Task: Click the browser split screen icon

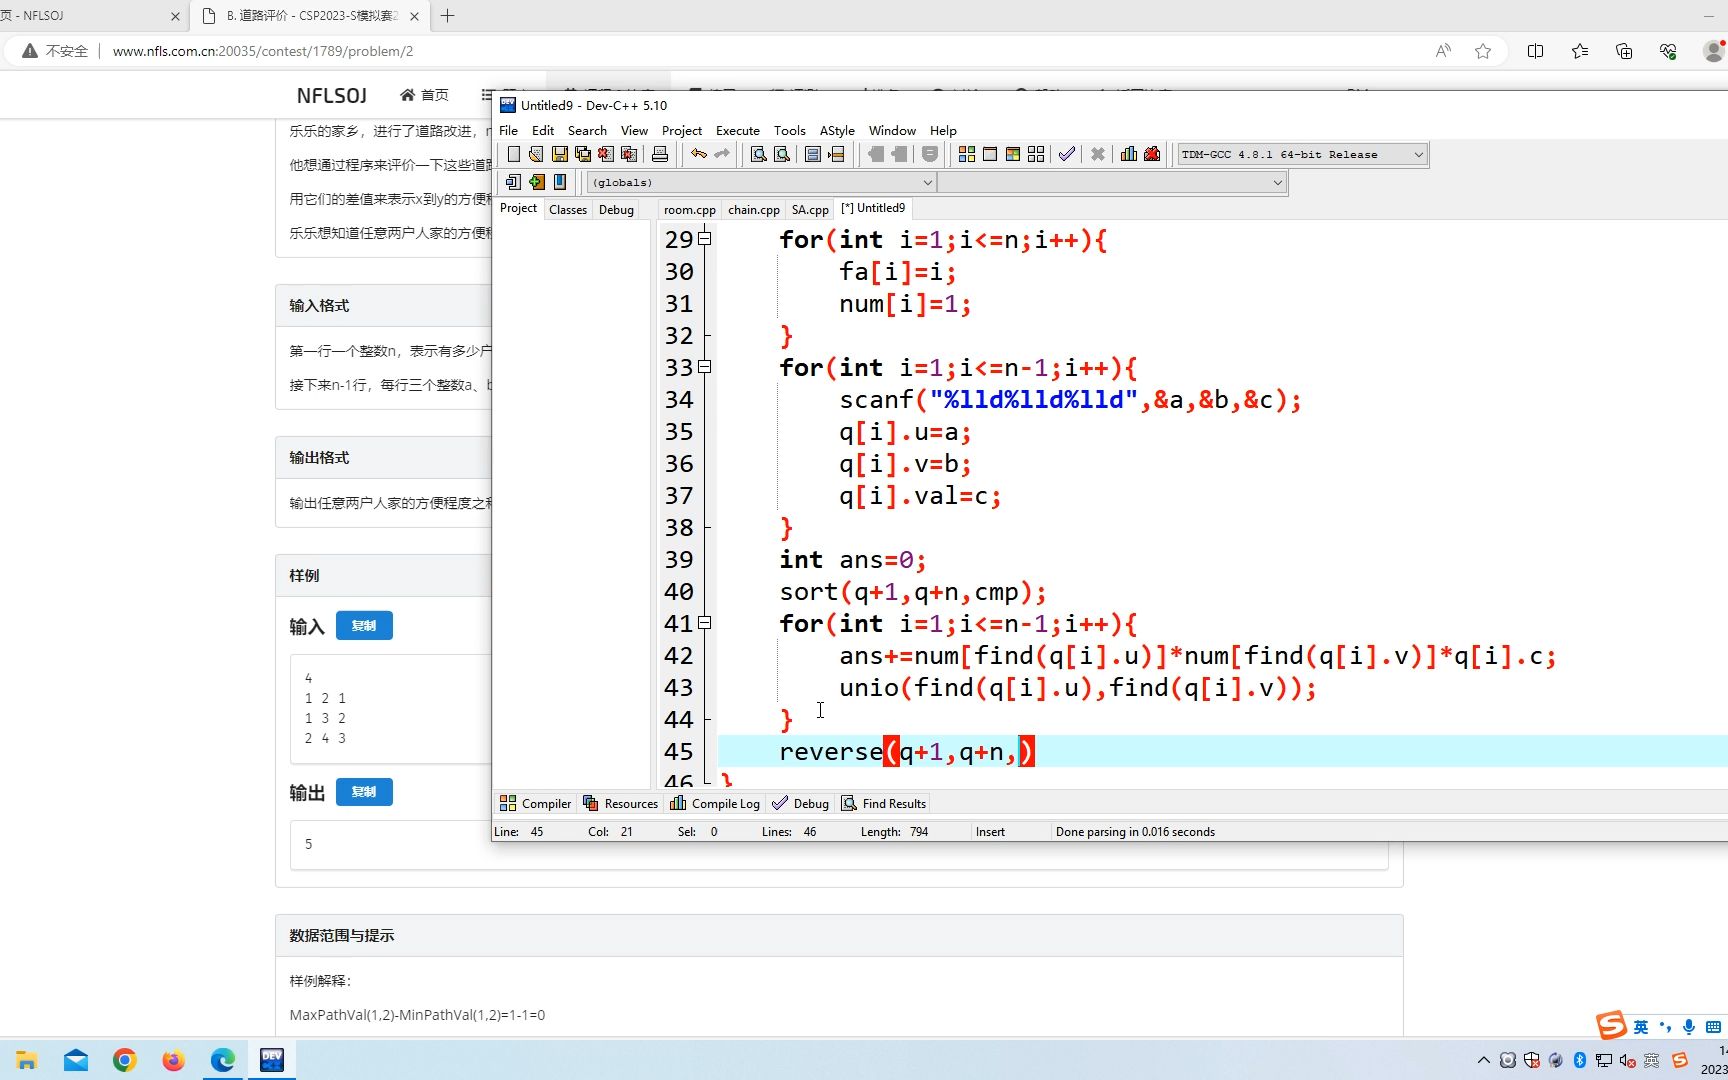Action: point(1535,51)
